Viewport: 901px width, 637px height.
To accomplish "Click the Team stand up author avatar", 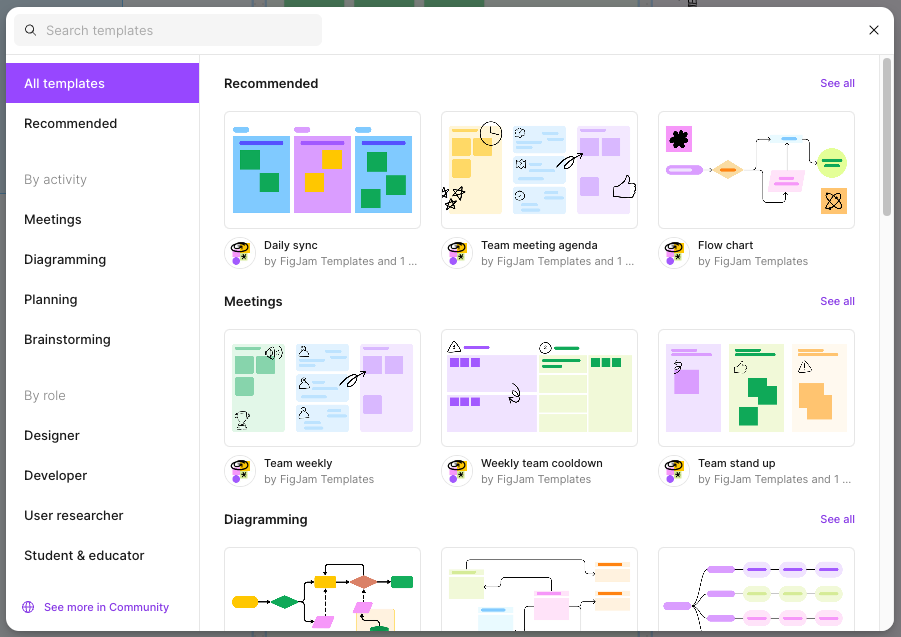I will click(673, 471).
